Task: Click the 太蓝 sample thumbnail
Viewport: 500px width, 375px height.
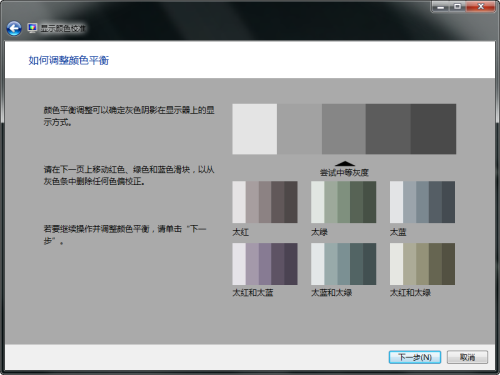Action: pyautogui.click(x=422, y=202)
